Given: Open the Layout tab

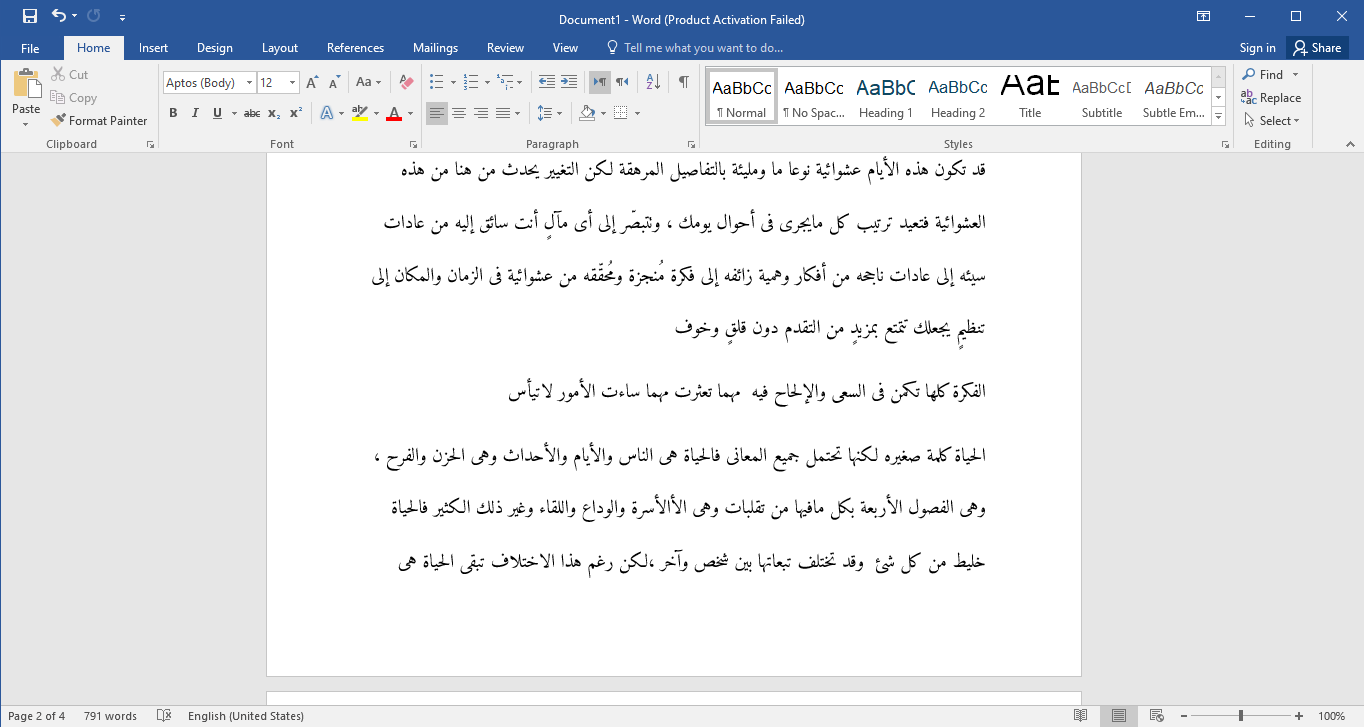Looking at the screenshot, I should 280,48.
